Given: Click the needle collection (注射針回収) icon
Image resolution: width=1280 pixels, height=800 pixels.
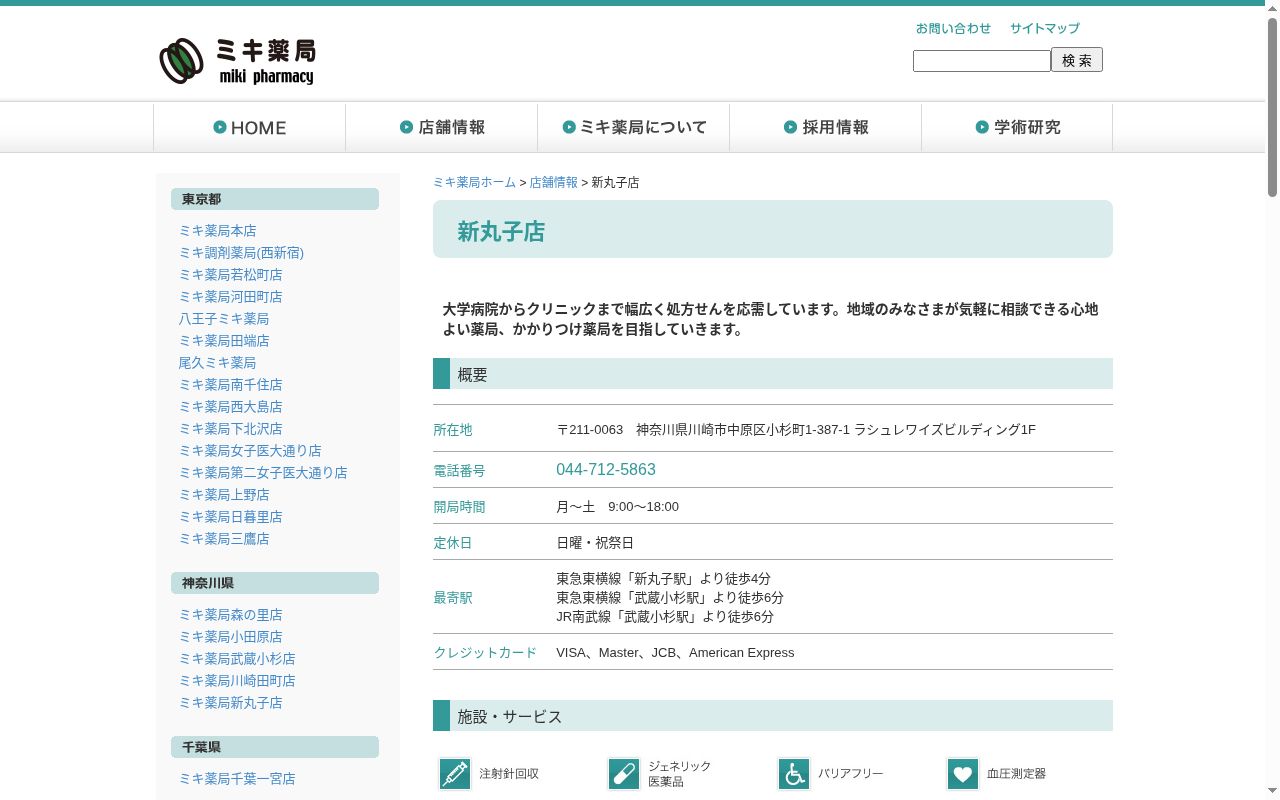Looking at the screenshot, I should click(455, 774).
